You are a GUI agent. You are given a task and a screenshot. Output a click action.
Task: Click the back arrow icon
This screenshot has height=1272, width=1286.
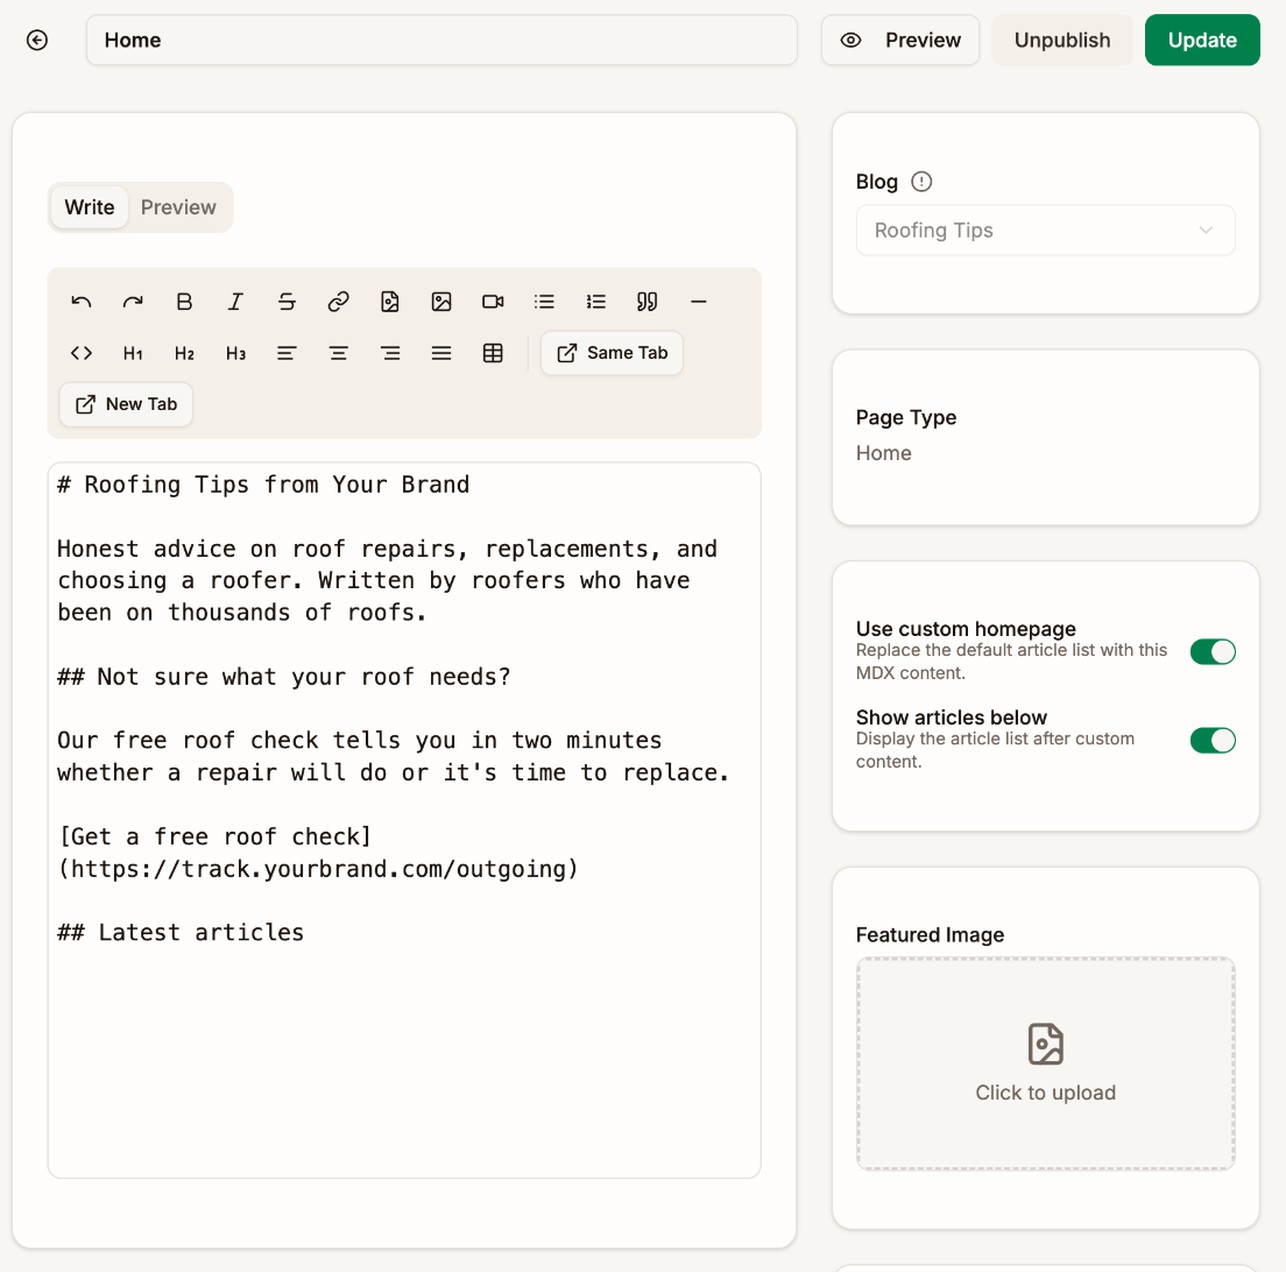point(37,40)
